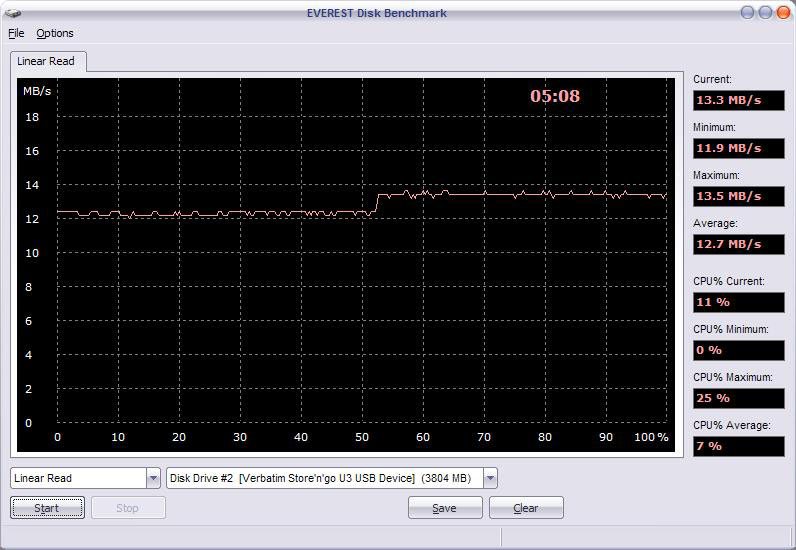
Task: Select the Linear Read tab
Action: pyautogui.click(x=46, y=61)
